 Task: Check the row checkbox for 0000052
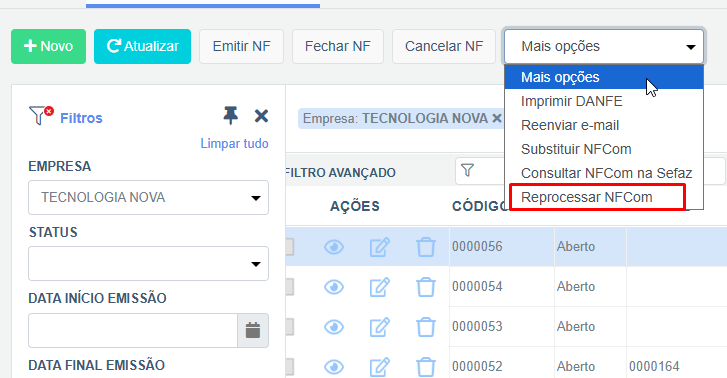290,367
